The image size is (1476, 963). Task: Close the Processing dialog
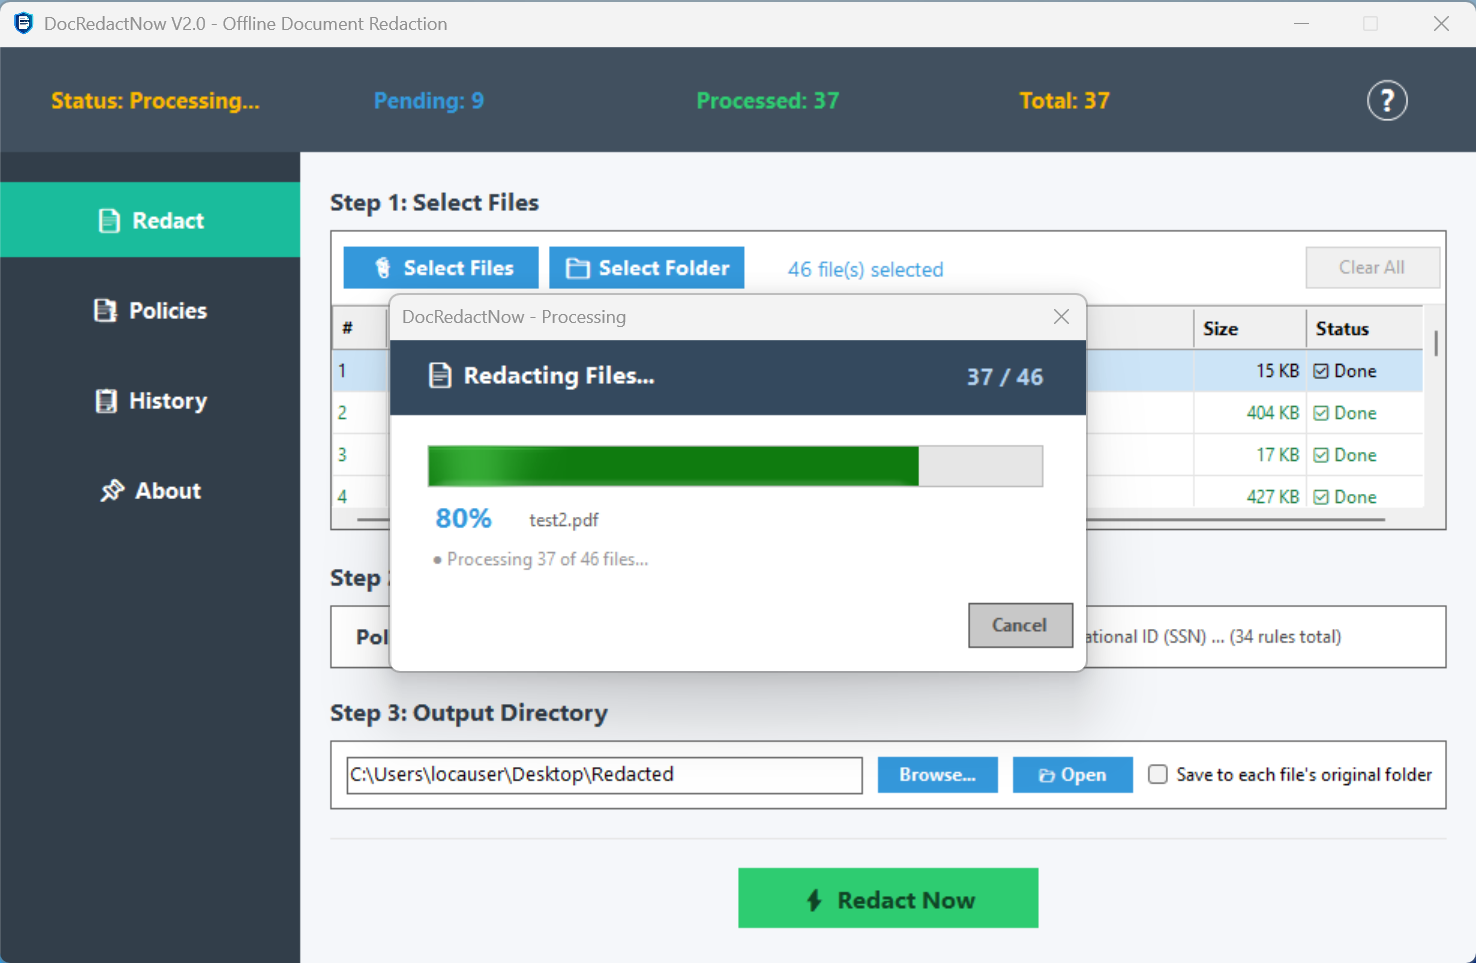point(1061,317)
